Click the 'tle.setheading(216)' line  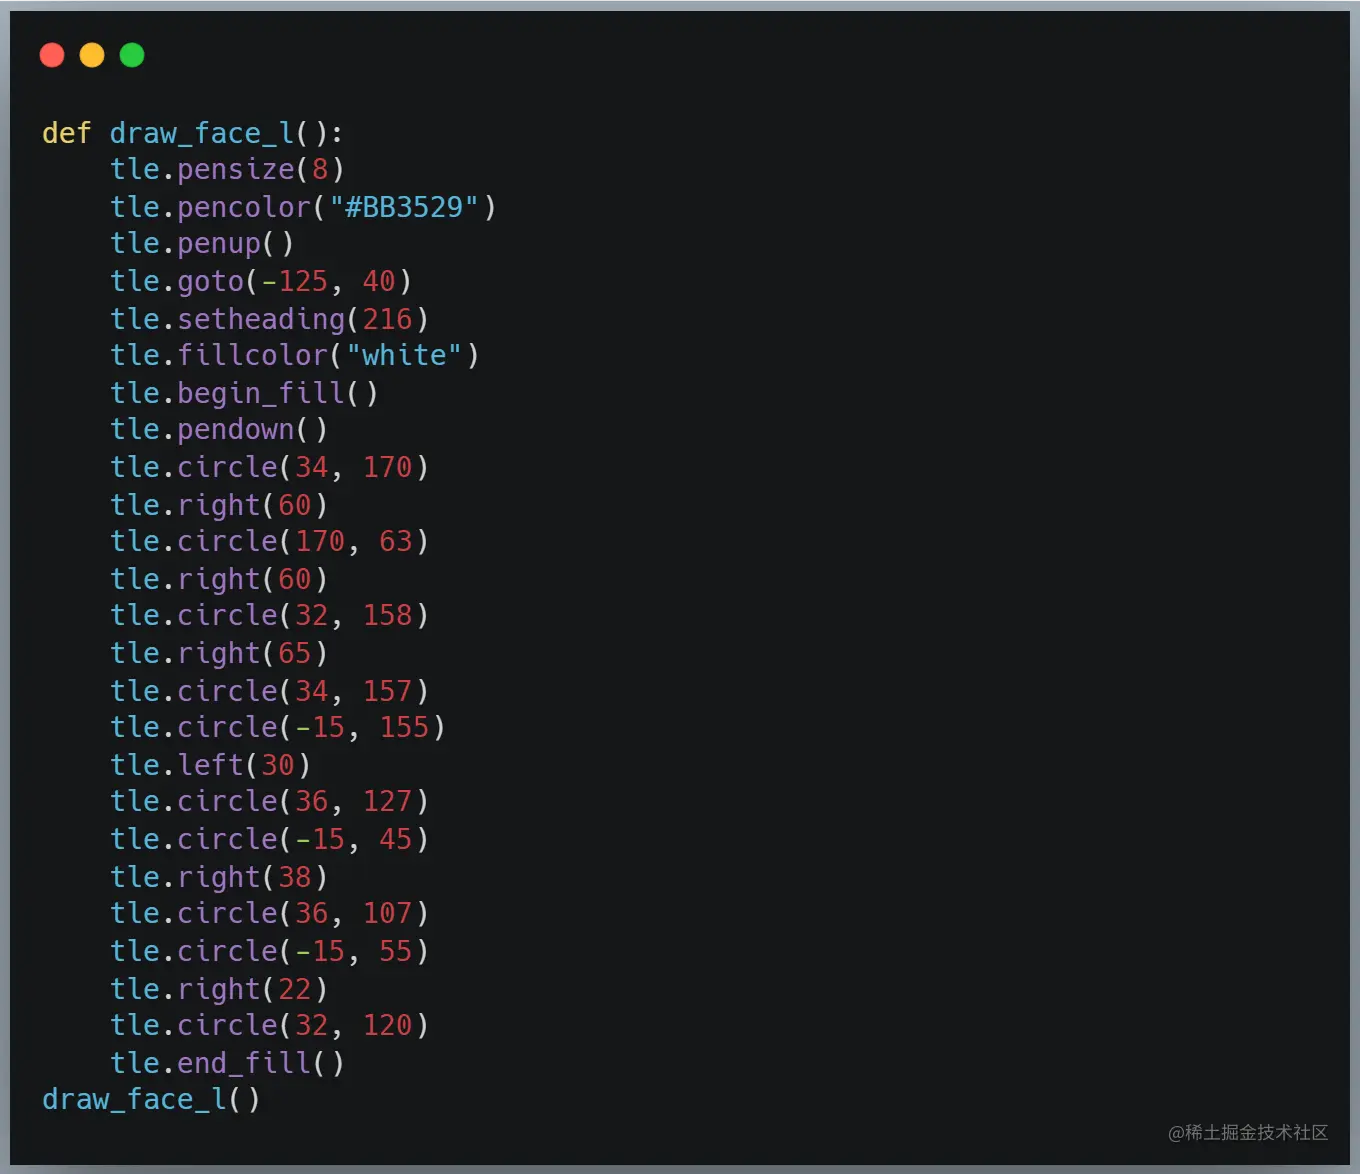click(x=269, y=319)
